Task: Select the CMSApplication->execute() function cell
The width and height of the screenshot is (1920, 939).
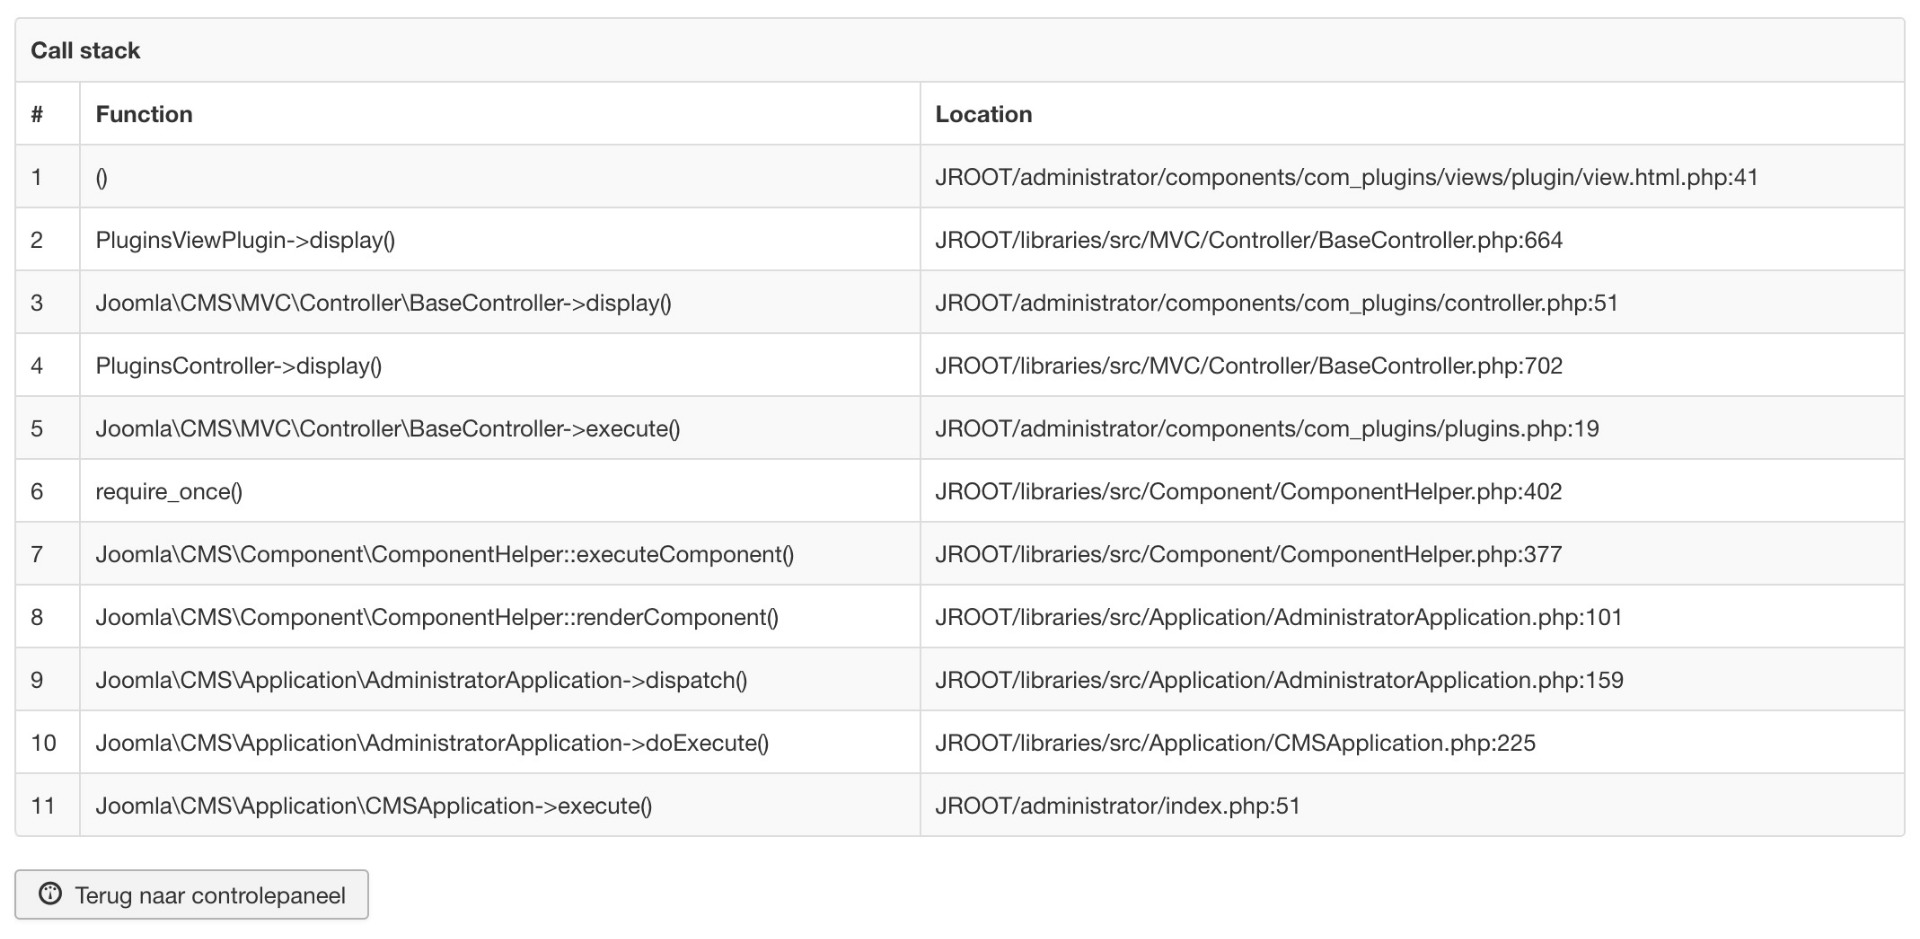Action: 373,807
